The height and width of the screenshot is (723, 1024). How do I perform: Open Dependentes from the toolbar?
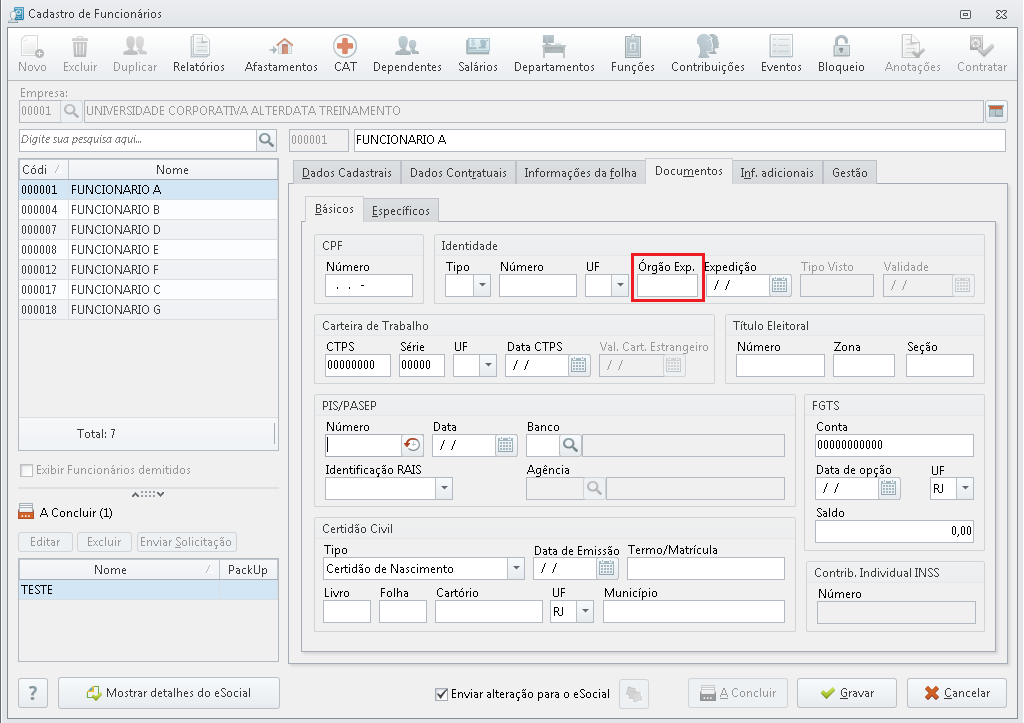pyautogui.click(x=407, y=54)
